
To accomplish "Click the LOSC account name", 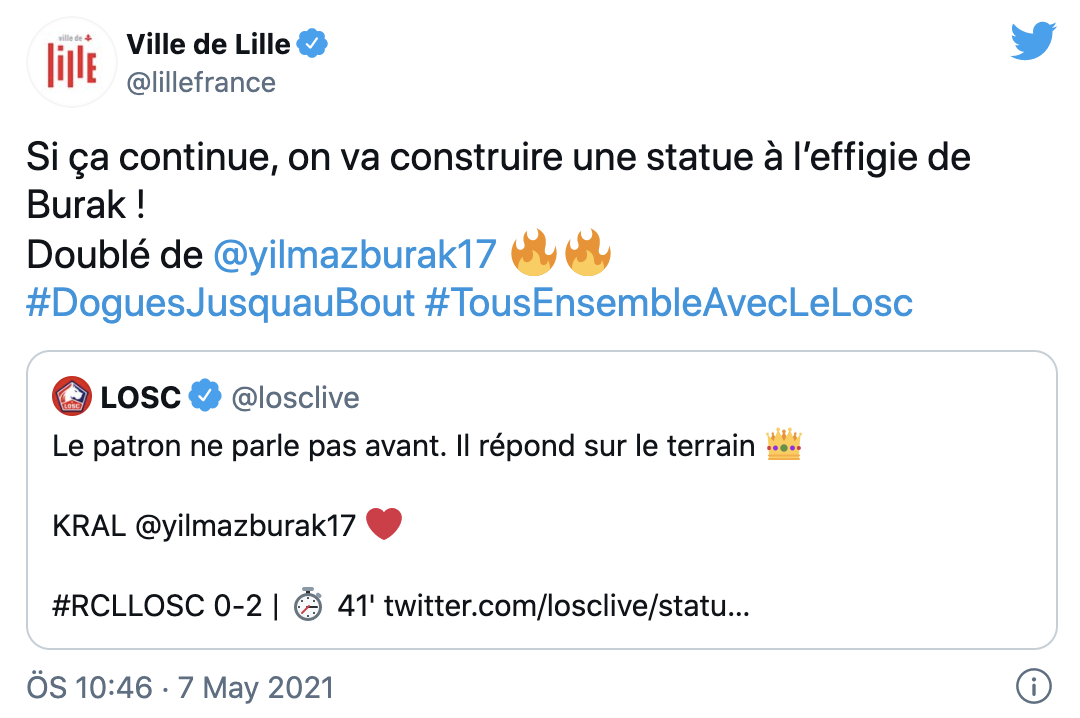I will click(x=140, y=397).
